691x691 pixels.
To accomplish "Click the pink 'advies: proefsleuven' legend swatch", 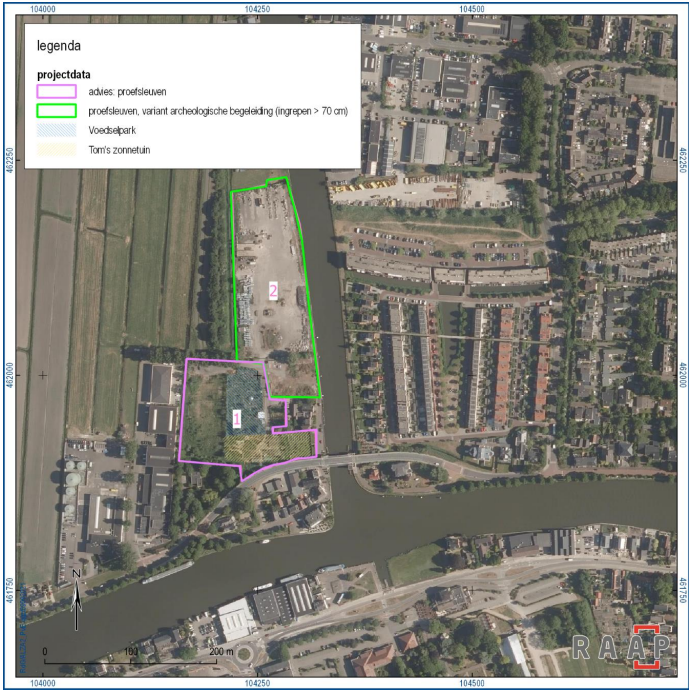I will pyautogui.click(x=56, y=91).
